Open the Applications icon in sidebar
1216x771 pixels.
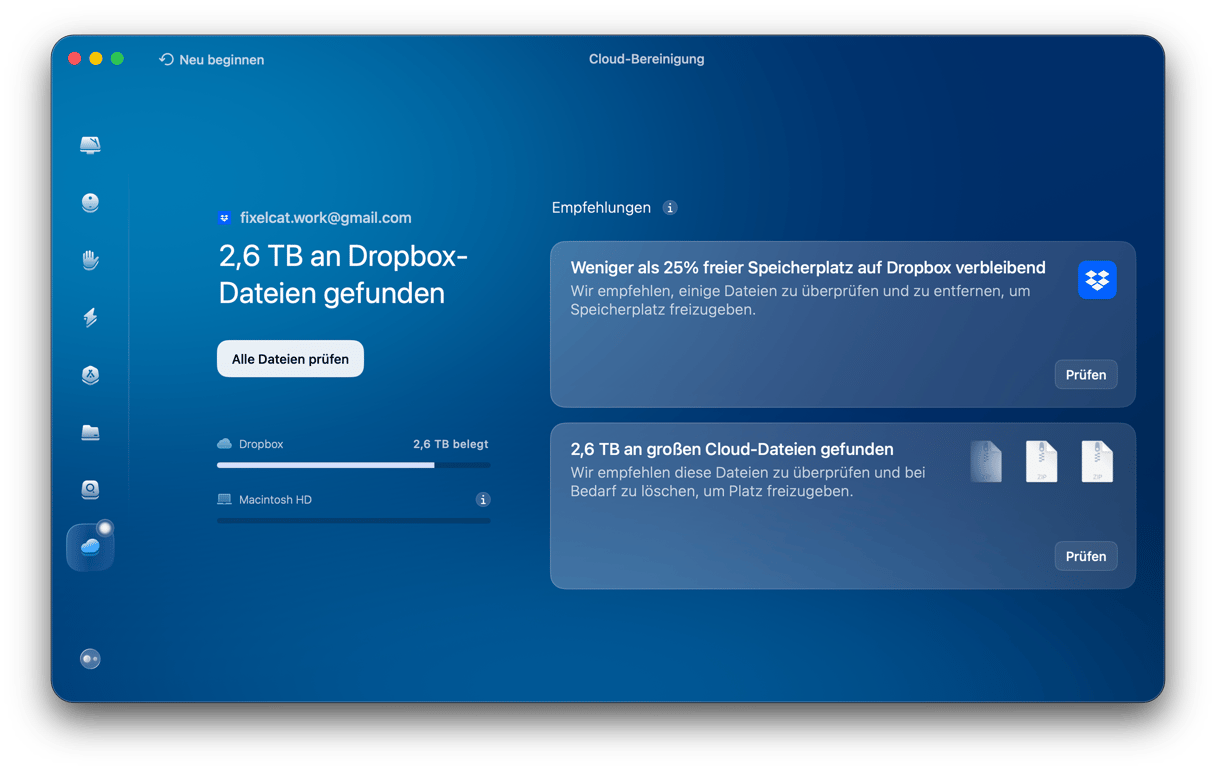click(90, 375)
